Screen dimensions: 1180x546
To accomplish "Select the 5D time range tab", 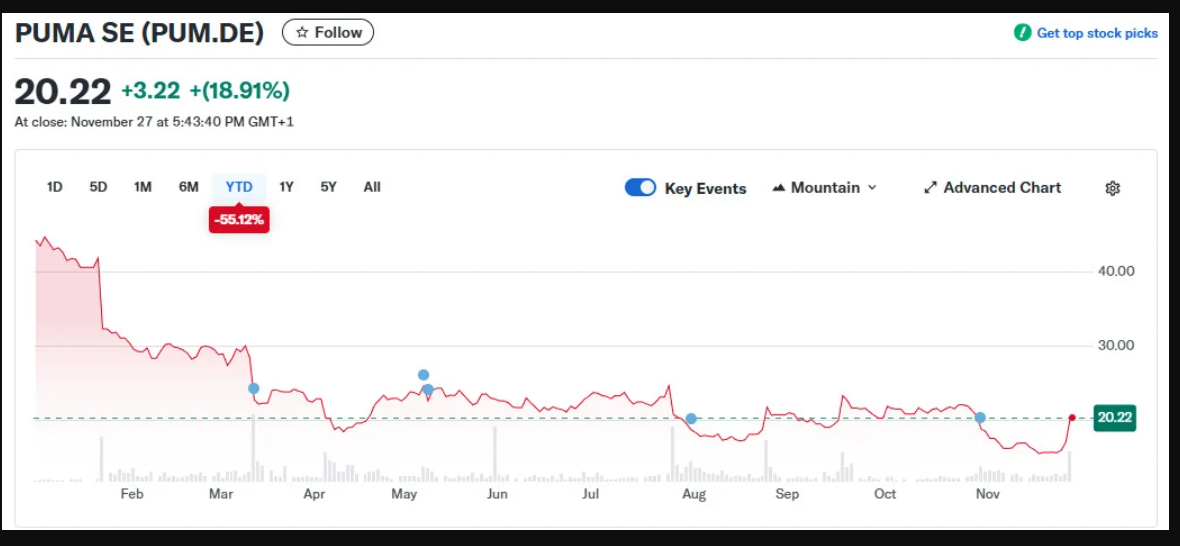I will pos(99,187).
